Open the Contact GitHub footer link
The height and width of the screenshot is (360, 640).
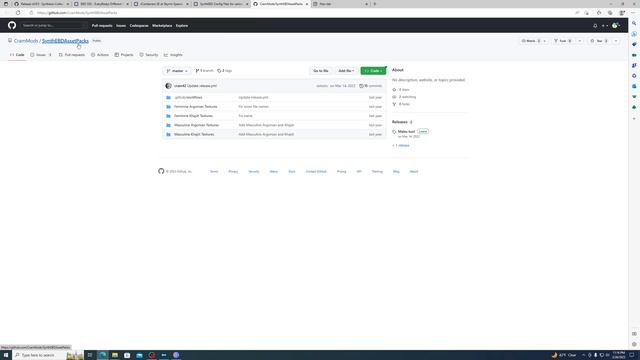pos(316,172)
